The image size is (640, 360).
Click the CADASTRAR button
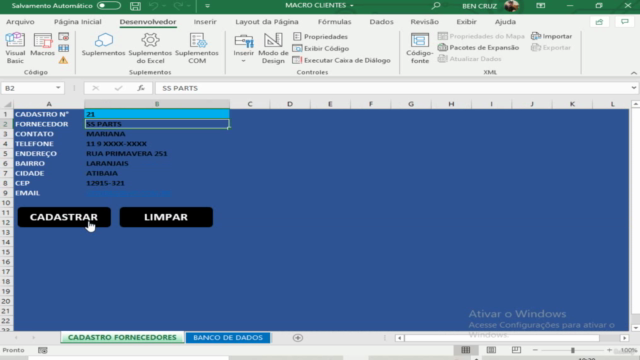point(64,217)
